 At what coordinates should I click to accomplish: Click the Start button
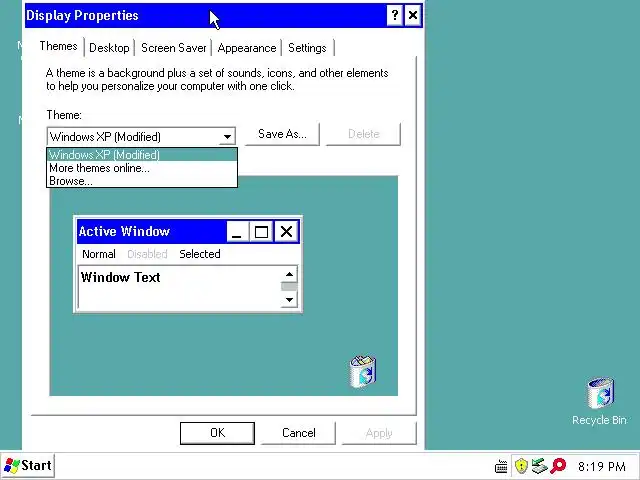(28, 466)
